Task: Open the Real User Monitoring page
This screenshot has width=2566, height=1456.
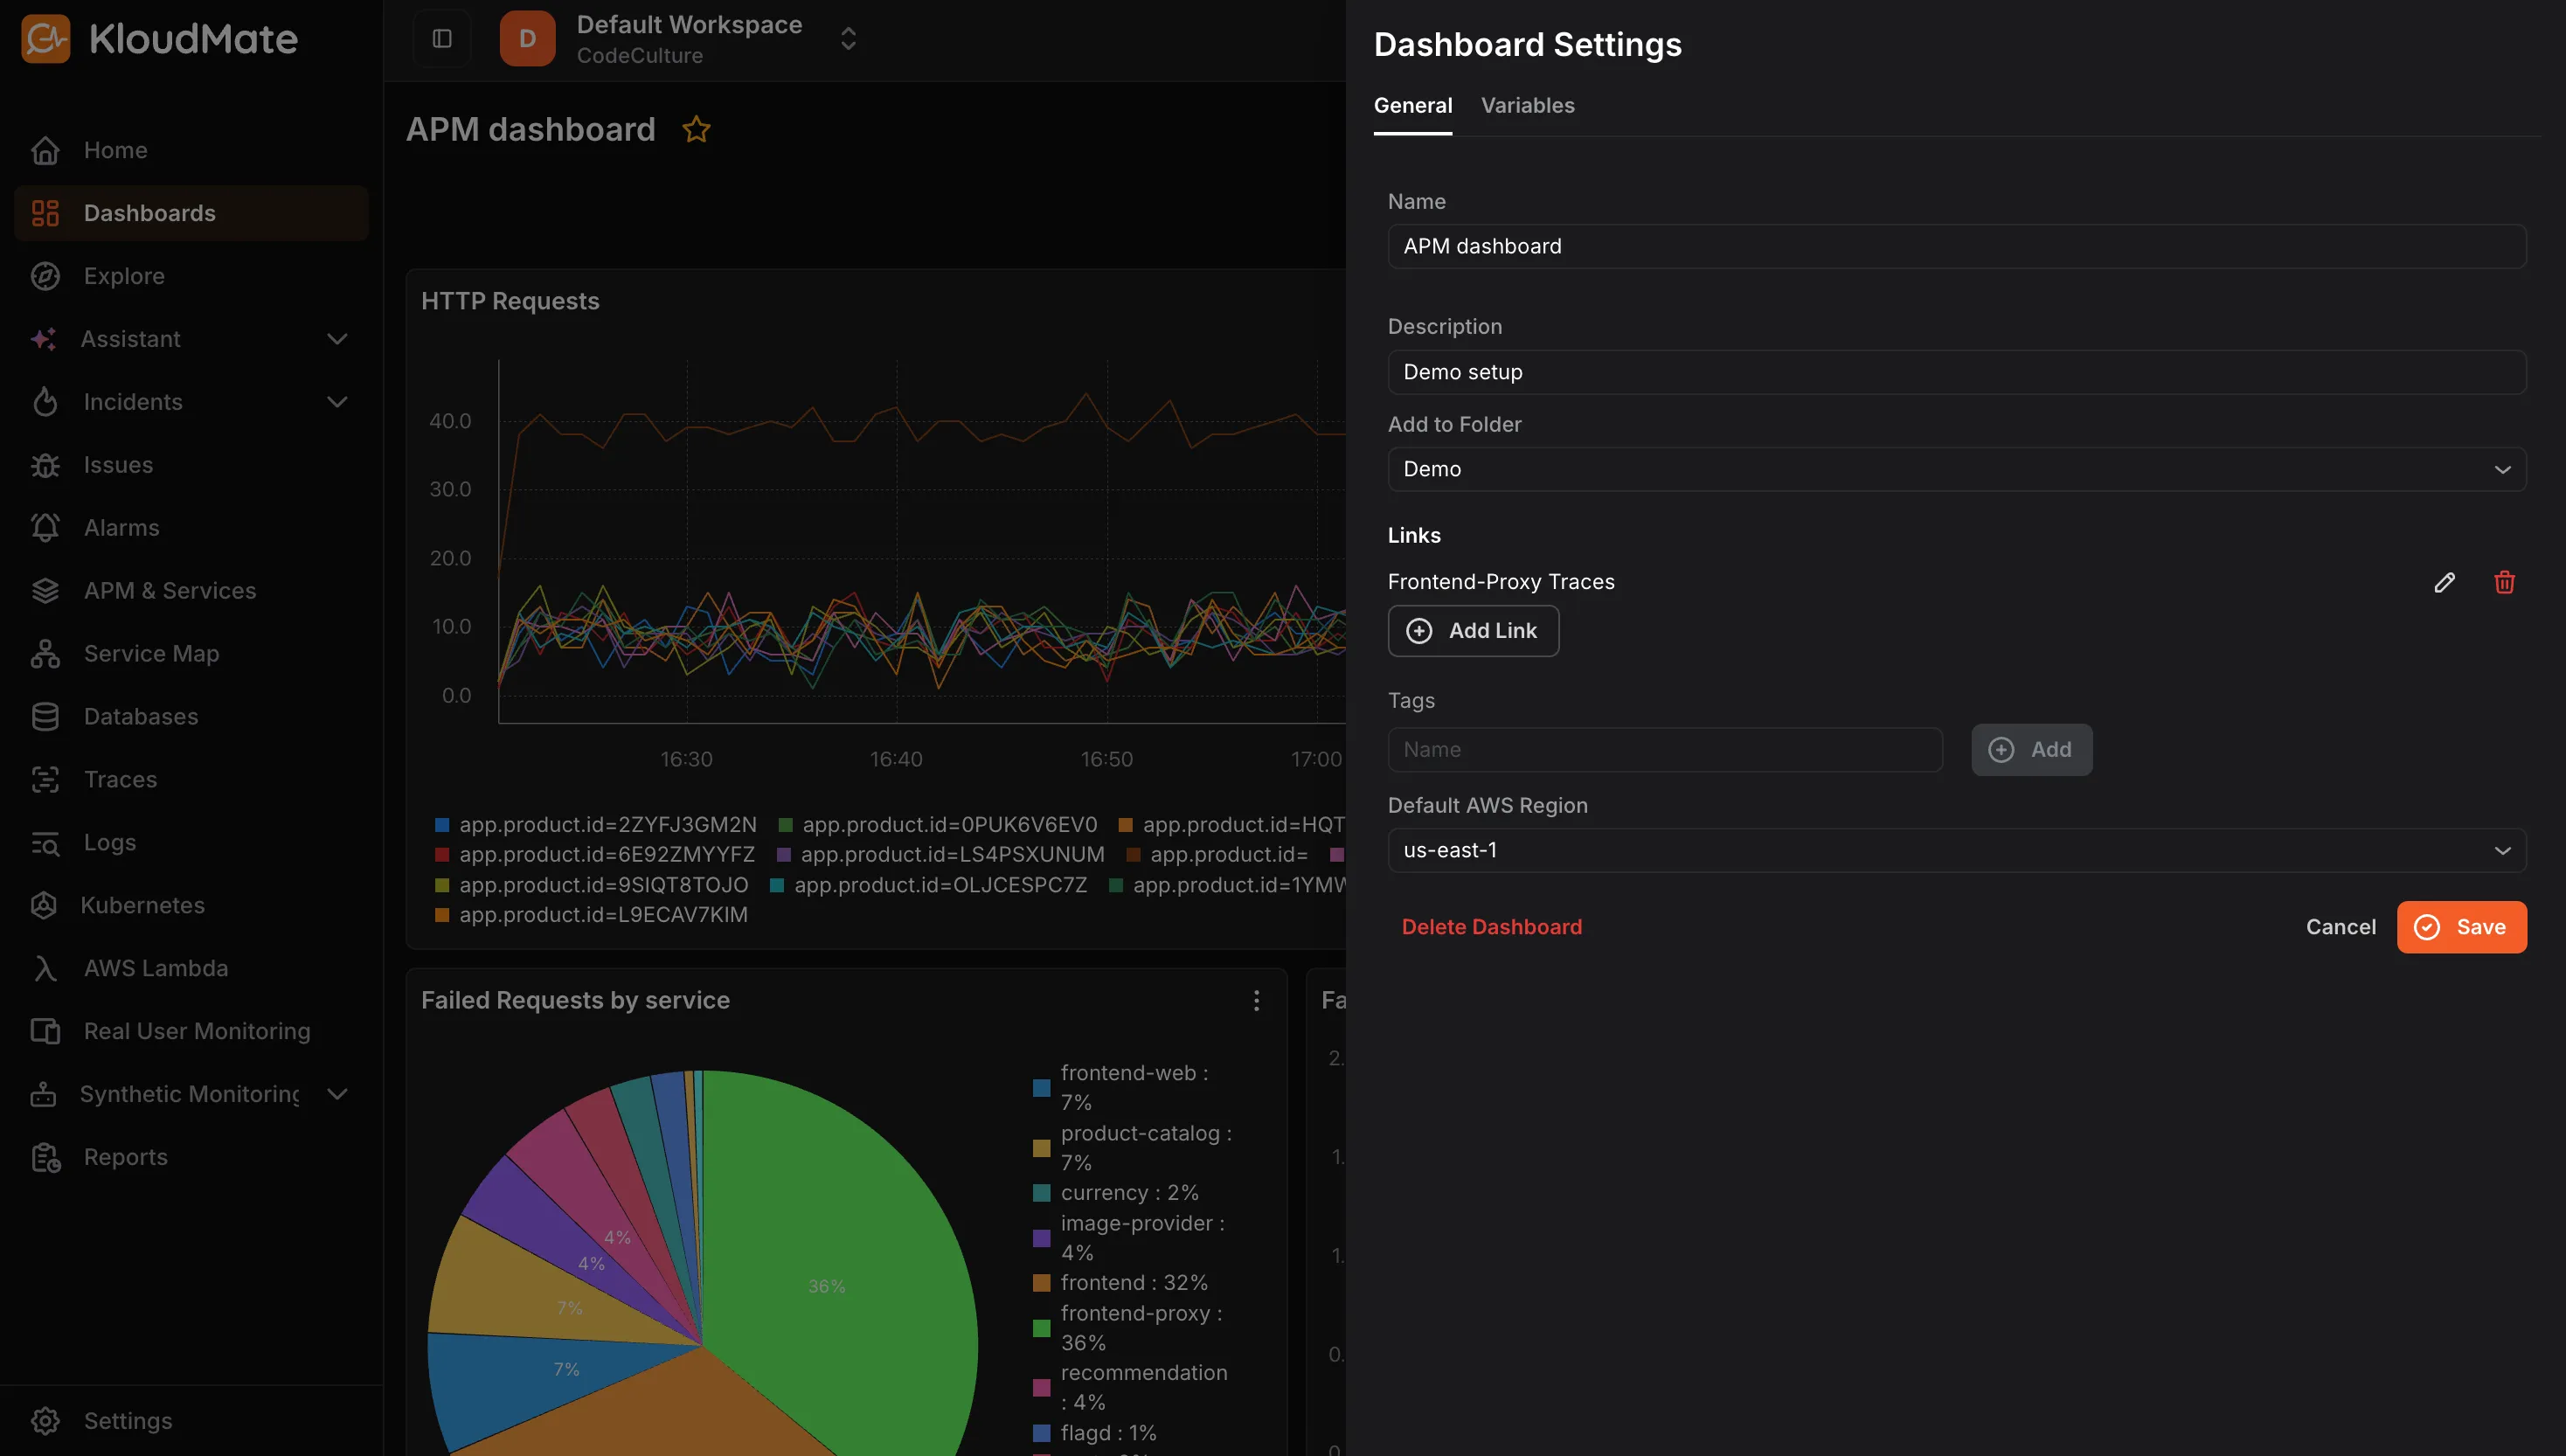Action: (x=192, y=1031)
